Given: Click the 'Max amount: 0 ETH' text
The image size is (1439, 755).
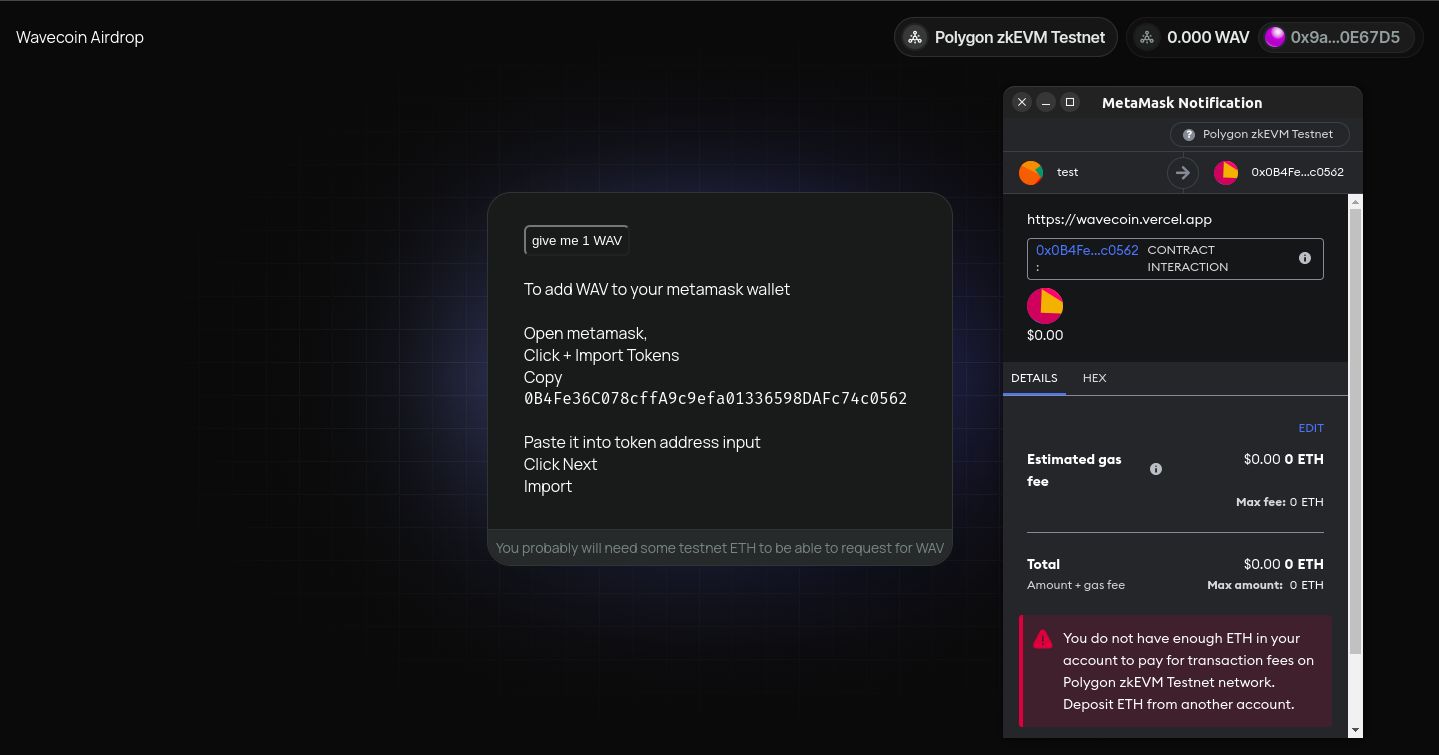Looking at the screenshot, I should pyautogui.click(x=1265, y=585).
